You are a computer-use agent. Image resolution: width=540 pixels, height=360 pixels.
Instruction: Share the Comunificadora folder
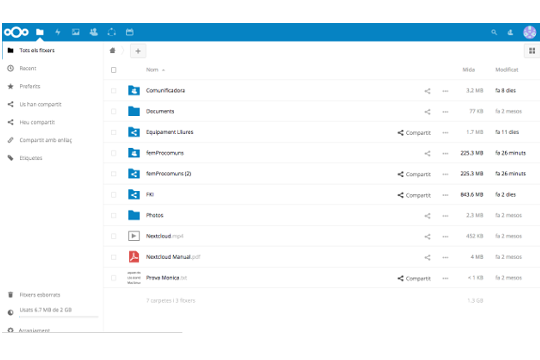point(427,91)
